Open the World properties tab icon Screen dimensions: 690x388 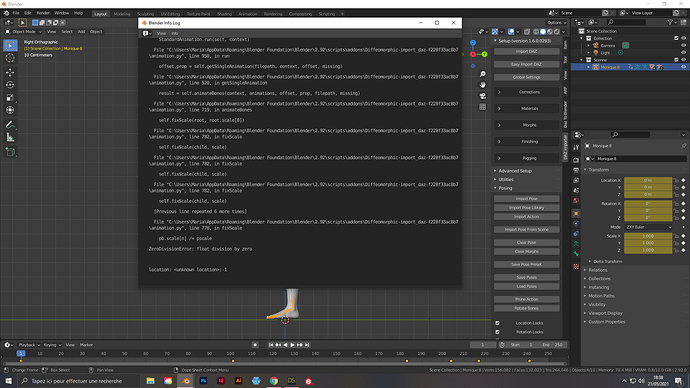pyautogui.click(x=576, y=201)
